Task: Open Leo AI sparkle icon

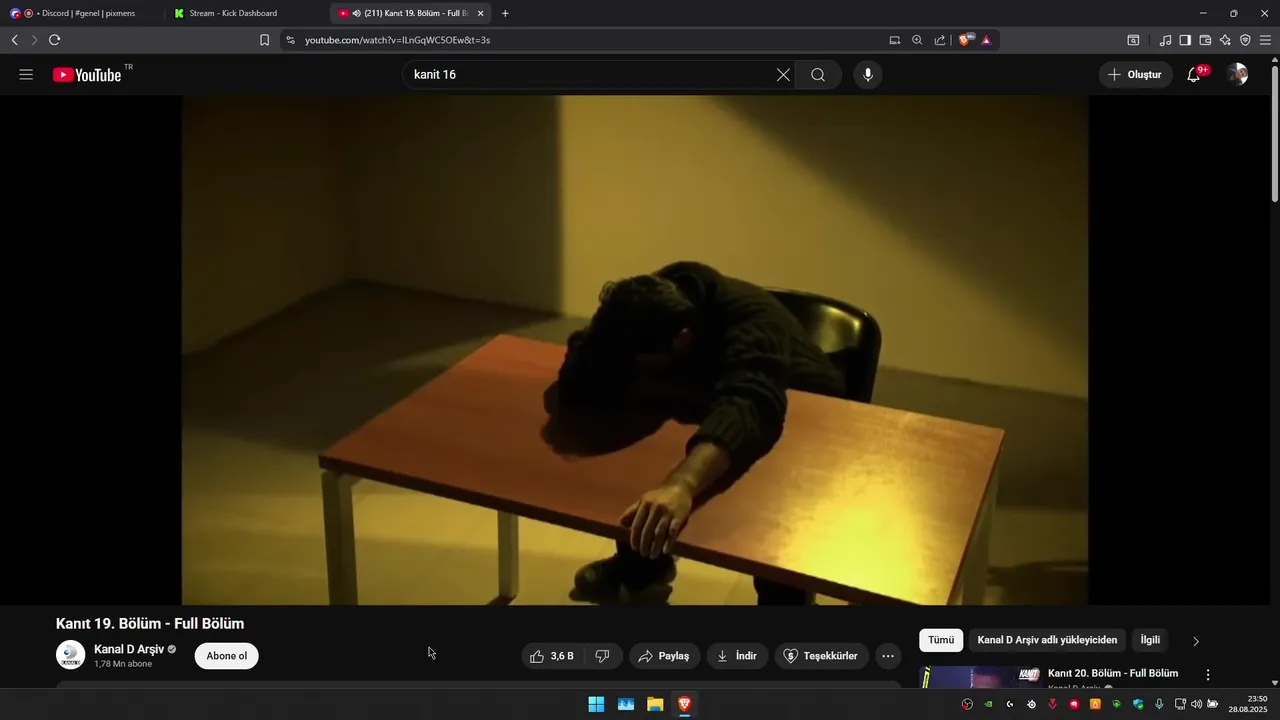Action: (x=1225, y=40)
